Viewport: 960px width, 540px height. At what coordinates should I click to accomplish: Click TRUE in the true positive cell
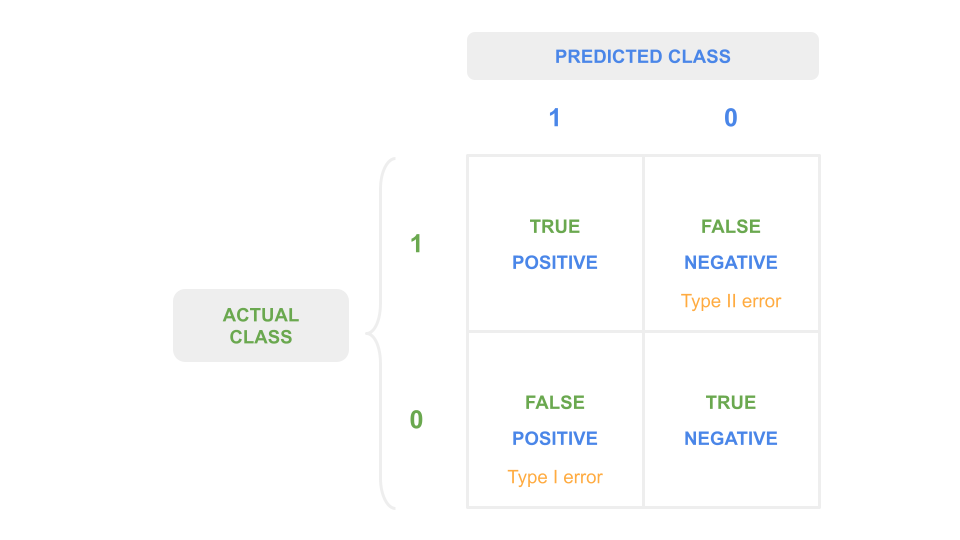[555, 227]
